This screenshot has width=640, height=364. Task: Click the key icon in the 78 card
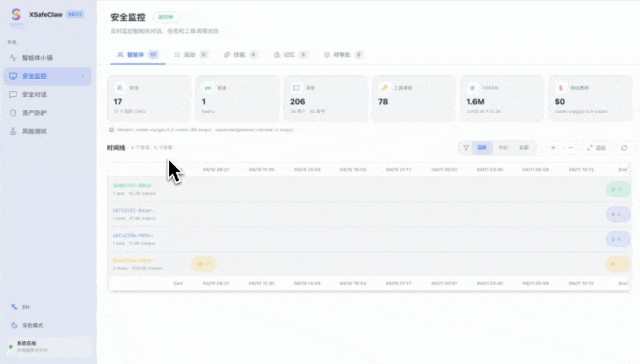[x=384, y=88]
